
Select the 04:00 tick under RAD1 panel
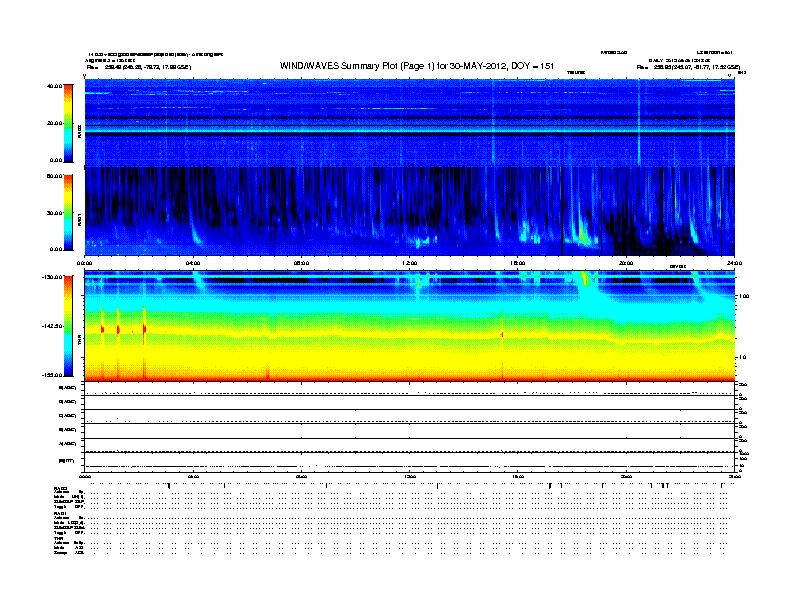click(x=193, y=263)
